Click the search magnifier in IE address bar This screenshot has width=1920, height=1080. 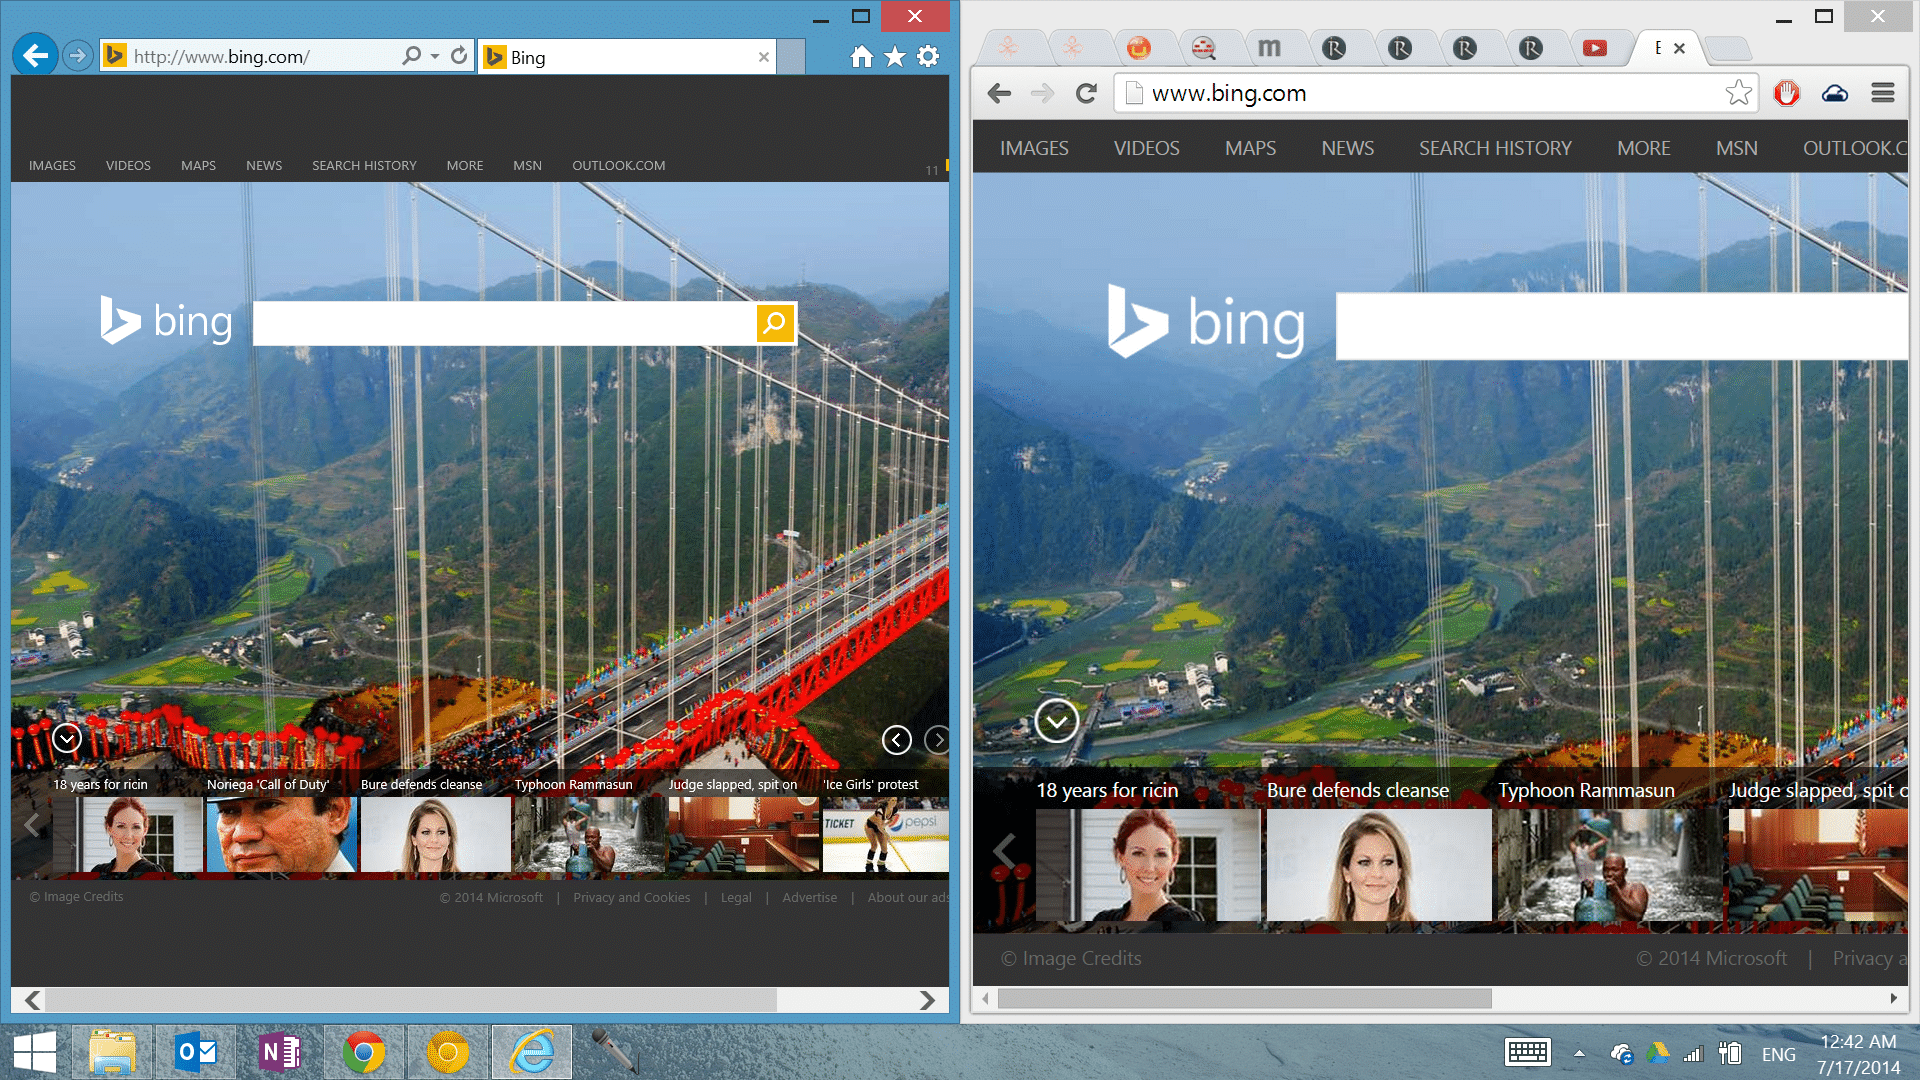(411, 56)
